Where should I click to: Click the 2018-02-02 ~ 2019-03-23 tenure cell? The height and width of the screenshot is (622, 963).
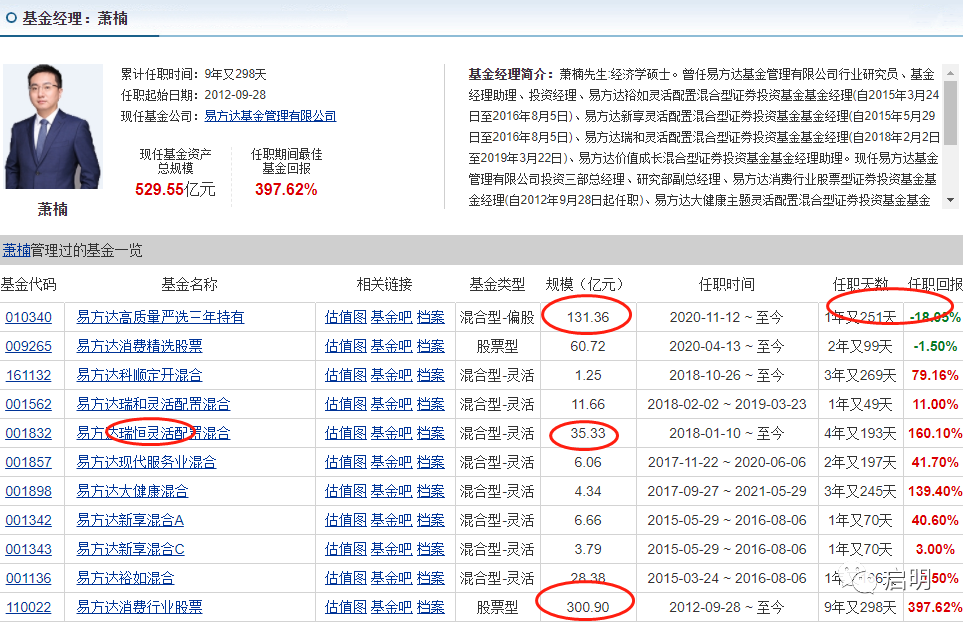pos(727,404)
